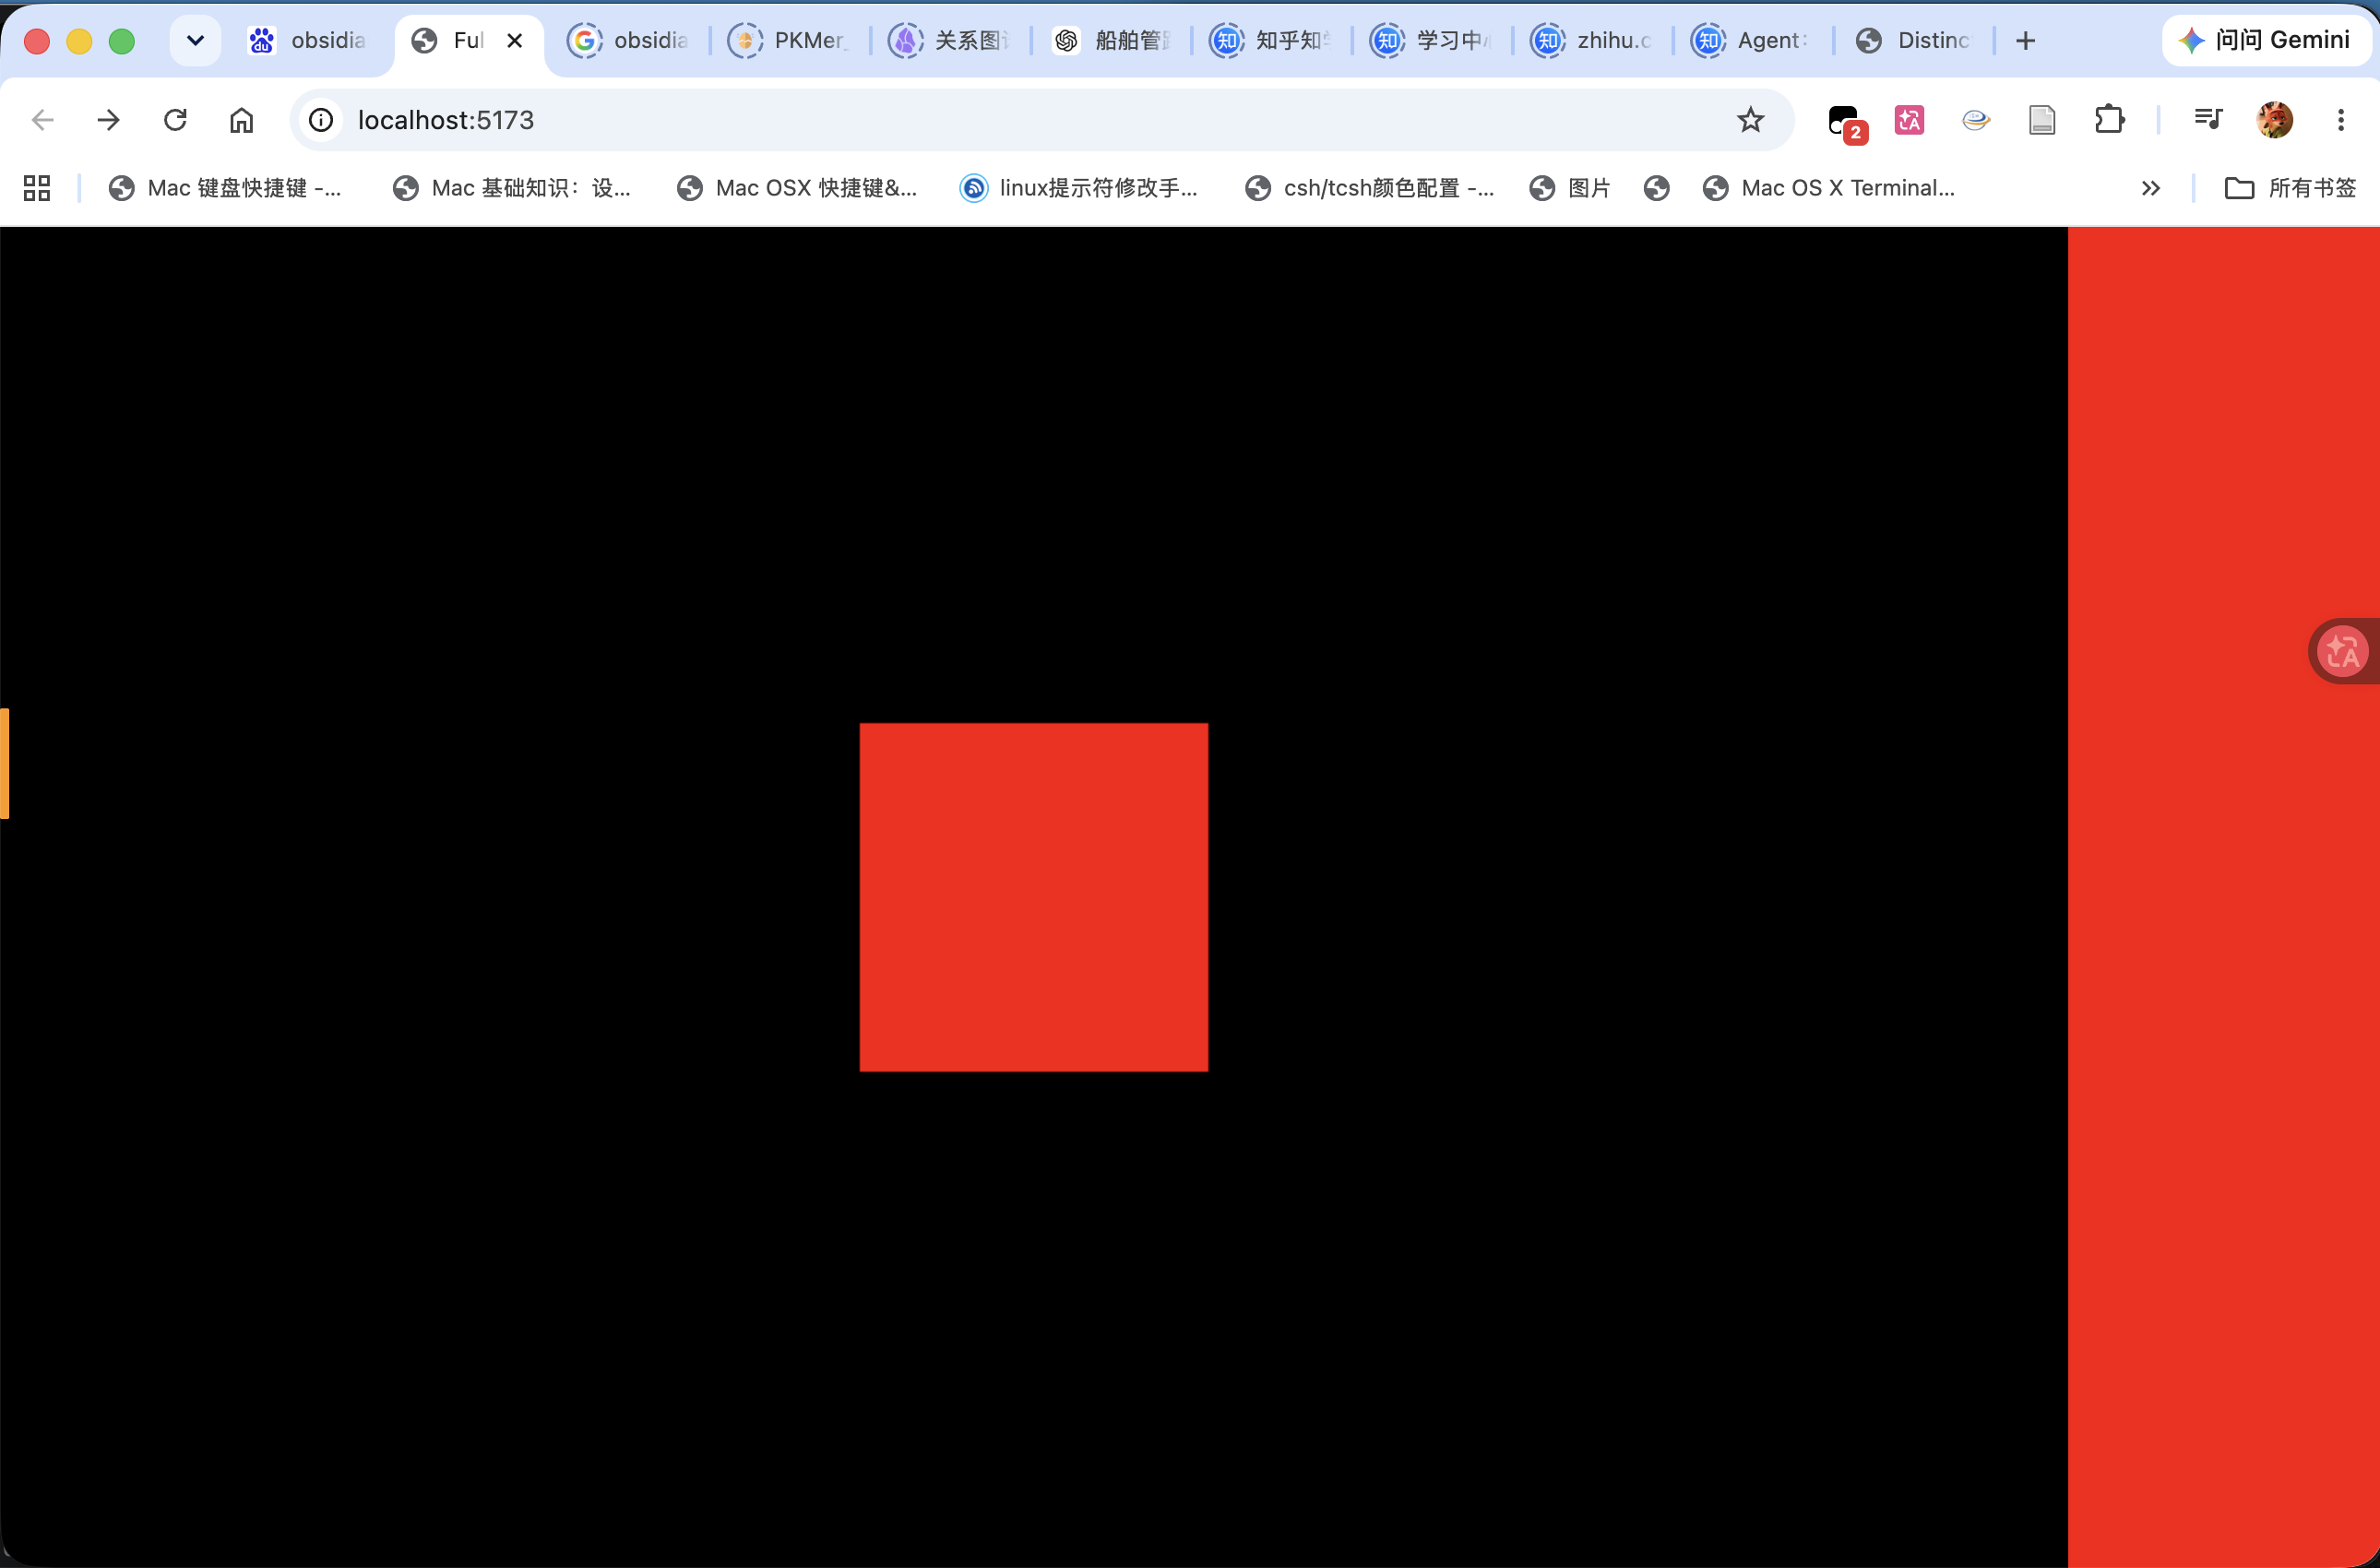
Task: Expand the tab search dropdown arrow
Action: point(195,40)
